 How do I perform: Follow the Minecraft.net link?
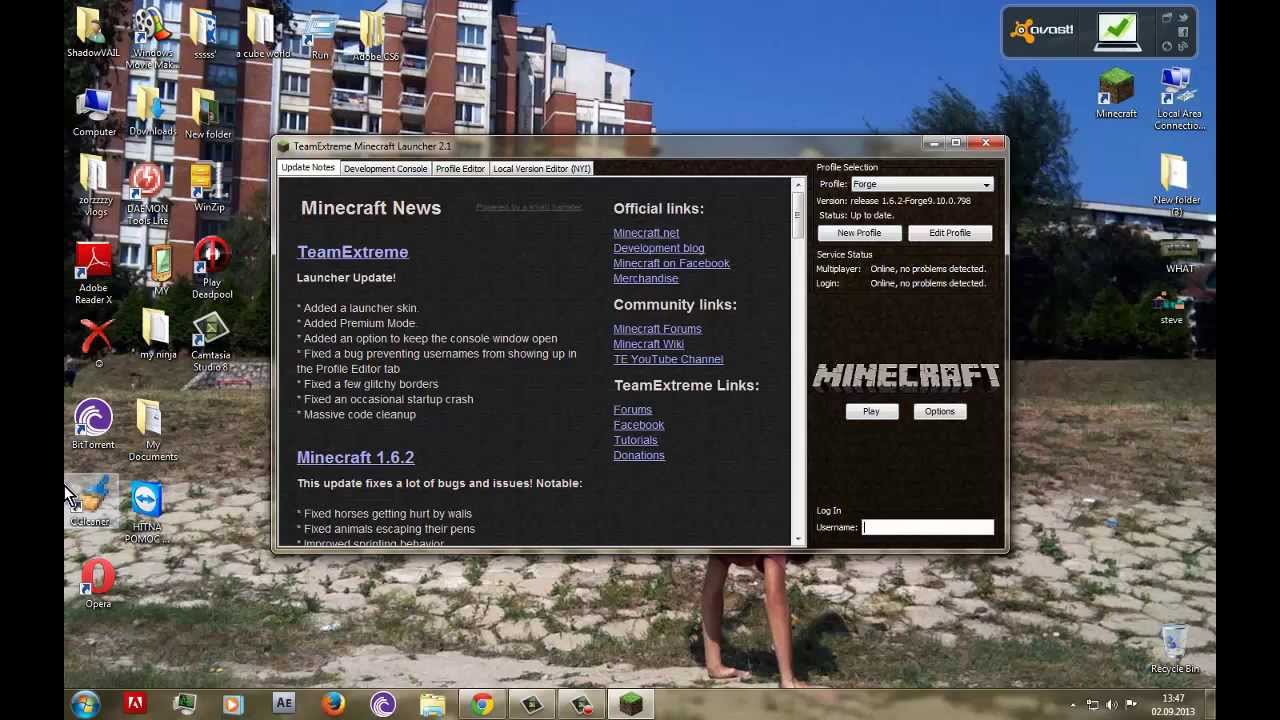[646, 233]
